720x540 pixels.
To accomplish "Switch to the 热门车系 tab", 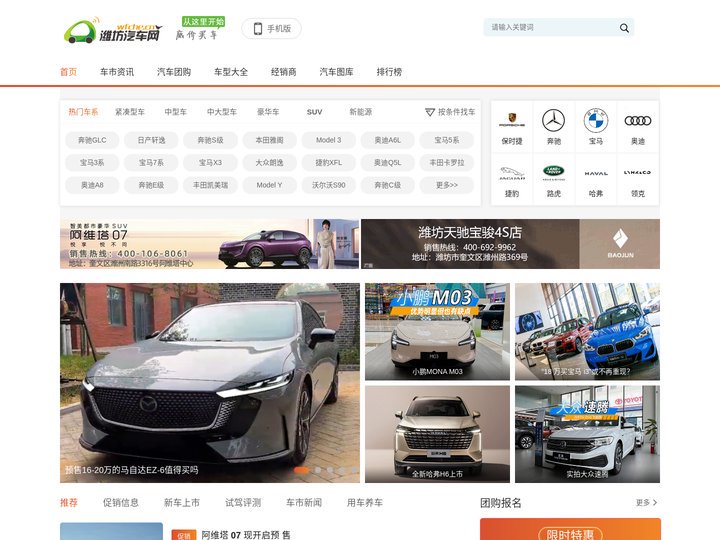I will pos(83,112).
